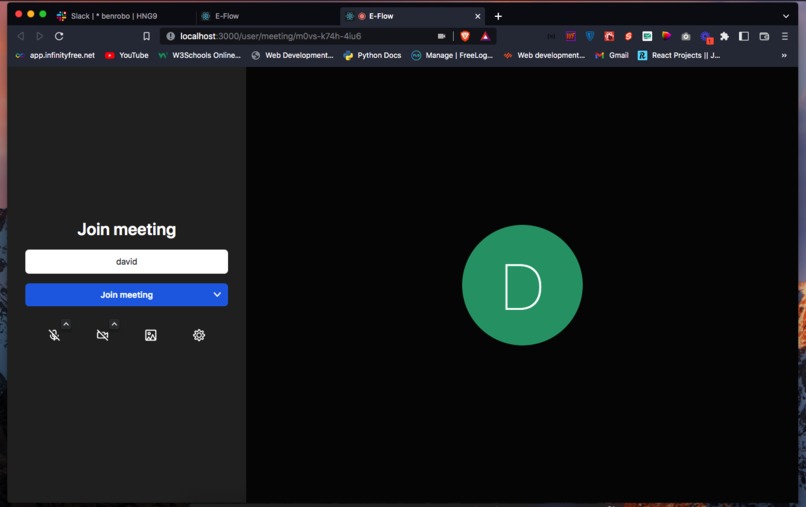Click the name field containing david
The width and height of the screenshot is (806, 507).
(126, 262)
